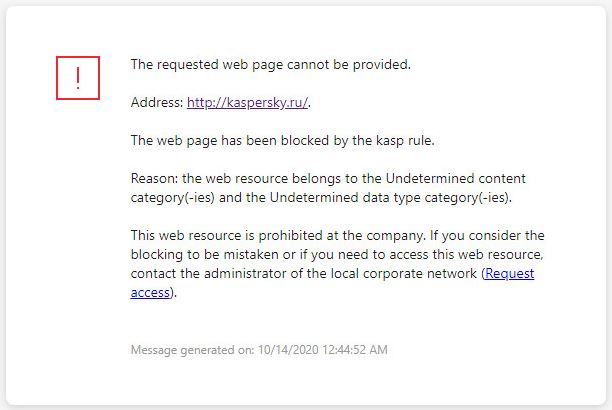Click the 'Message generated on:' label
This screenshot has width=612, height=410.
pos(187,351)
